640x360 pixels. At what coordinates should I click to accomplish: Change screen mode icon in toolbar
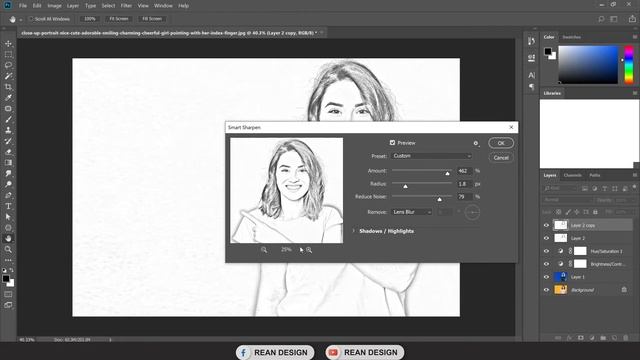(x=8, y=305)
